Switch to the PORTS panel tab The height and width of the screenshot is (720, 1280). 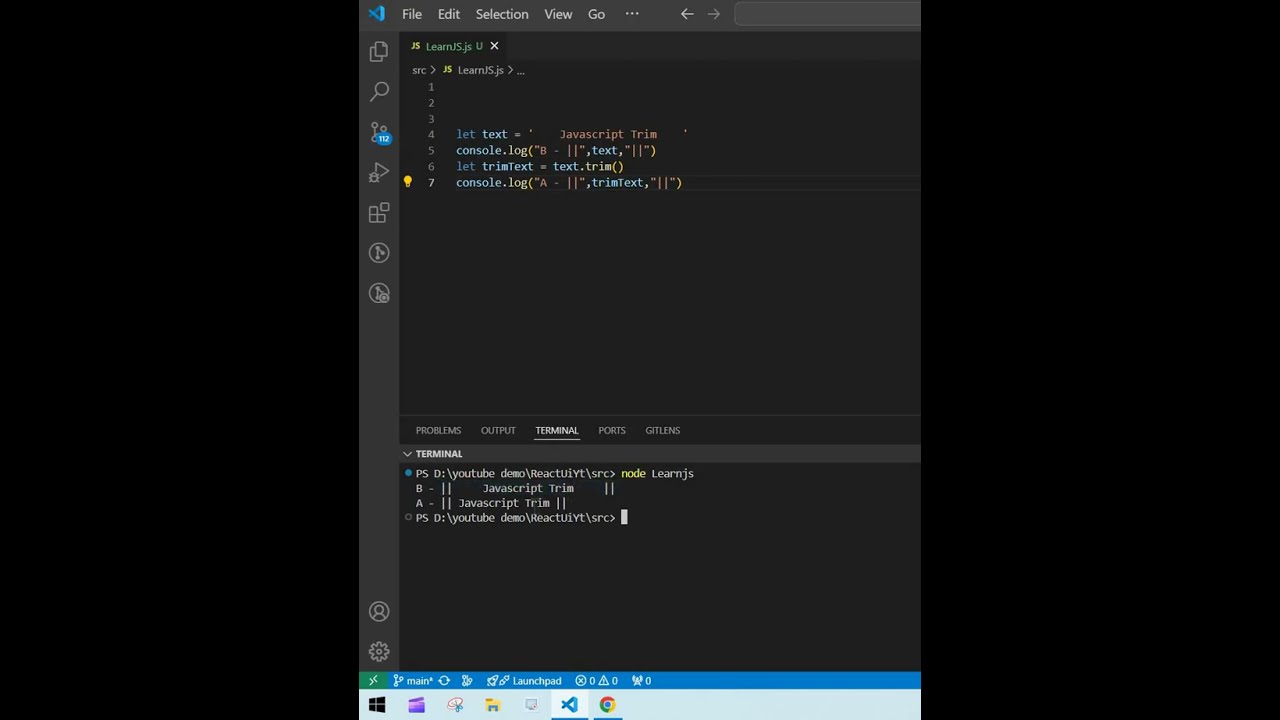[612, 430]
